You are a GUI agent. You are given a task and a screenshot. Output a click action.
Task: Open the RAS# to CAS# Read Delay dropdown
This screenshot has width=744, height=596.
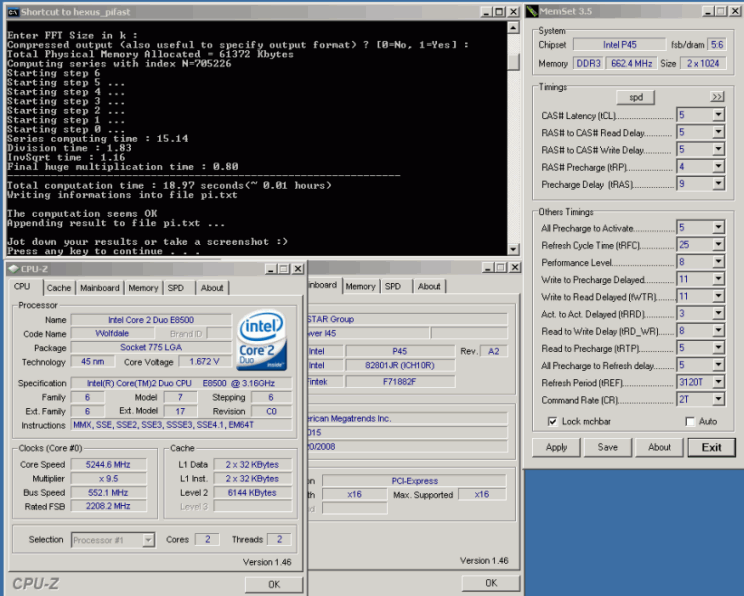click(718, 132)
